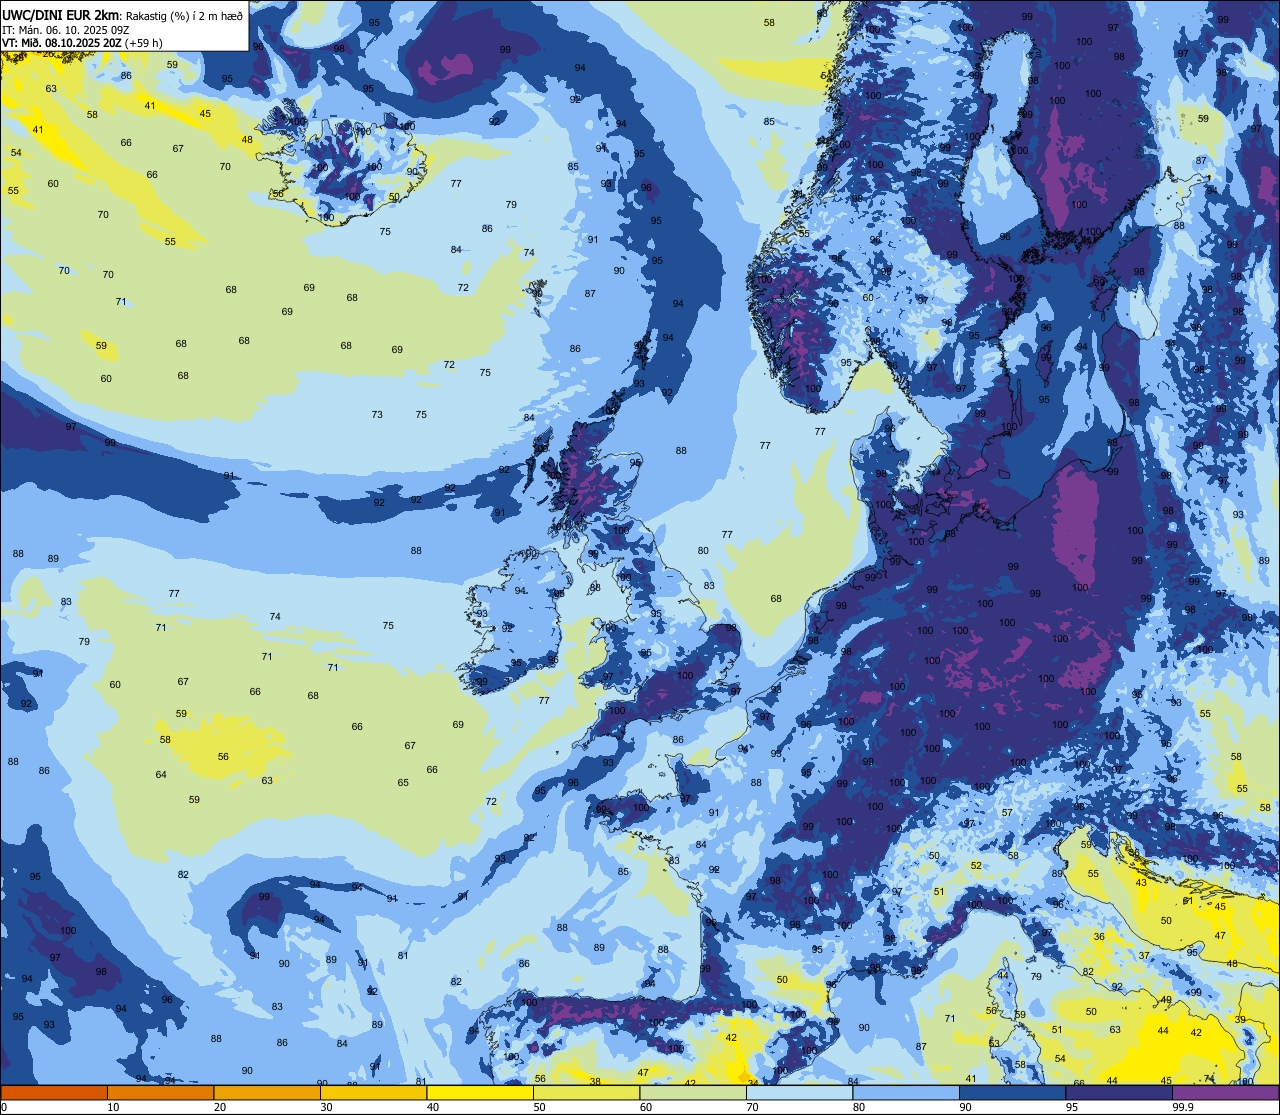Click legend tick label 70
The image size is (1280, 1115).
[x=752, y=1107]
